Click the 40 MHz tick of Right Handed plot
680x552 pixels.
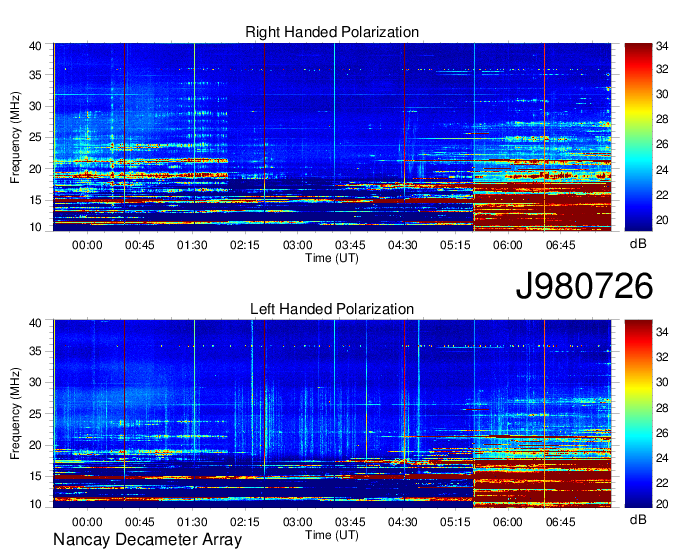(35, 46)
